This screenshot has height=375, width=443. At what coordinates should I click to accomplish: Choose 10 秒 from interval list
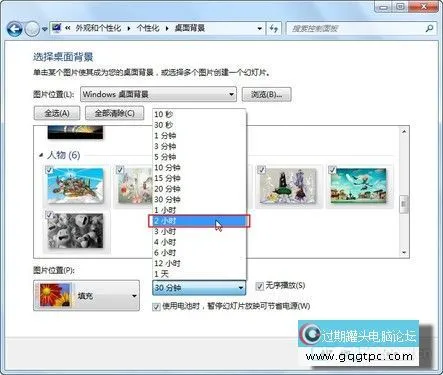(199, 114)
